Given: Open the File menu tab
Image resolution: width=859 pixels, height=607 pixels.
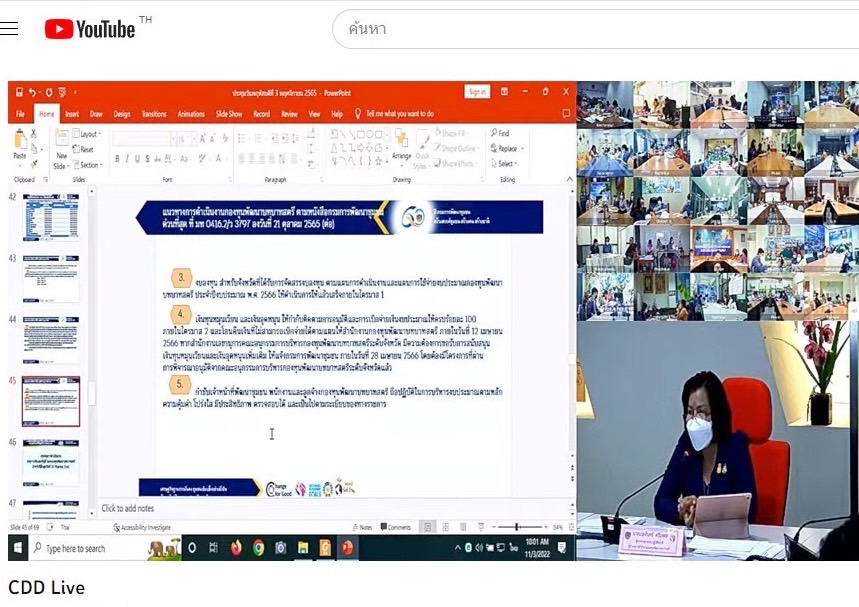Looking at the screenshot, I should coord(20,114).
